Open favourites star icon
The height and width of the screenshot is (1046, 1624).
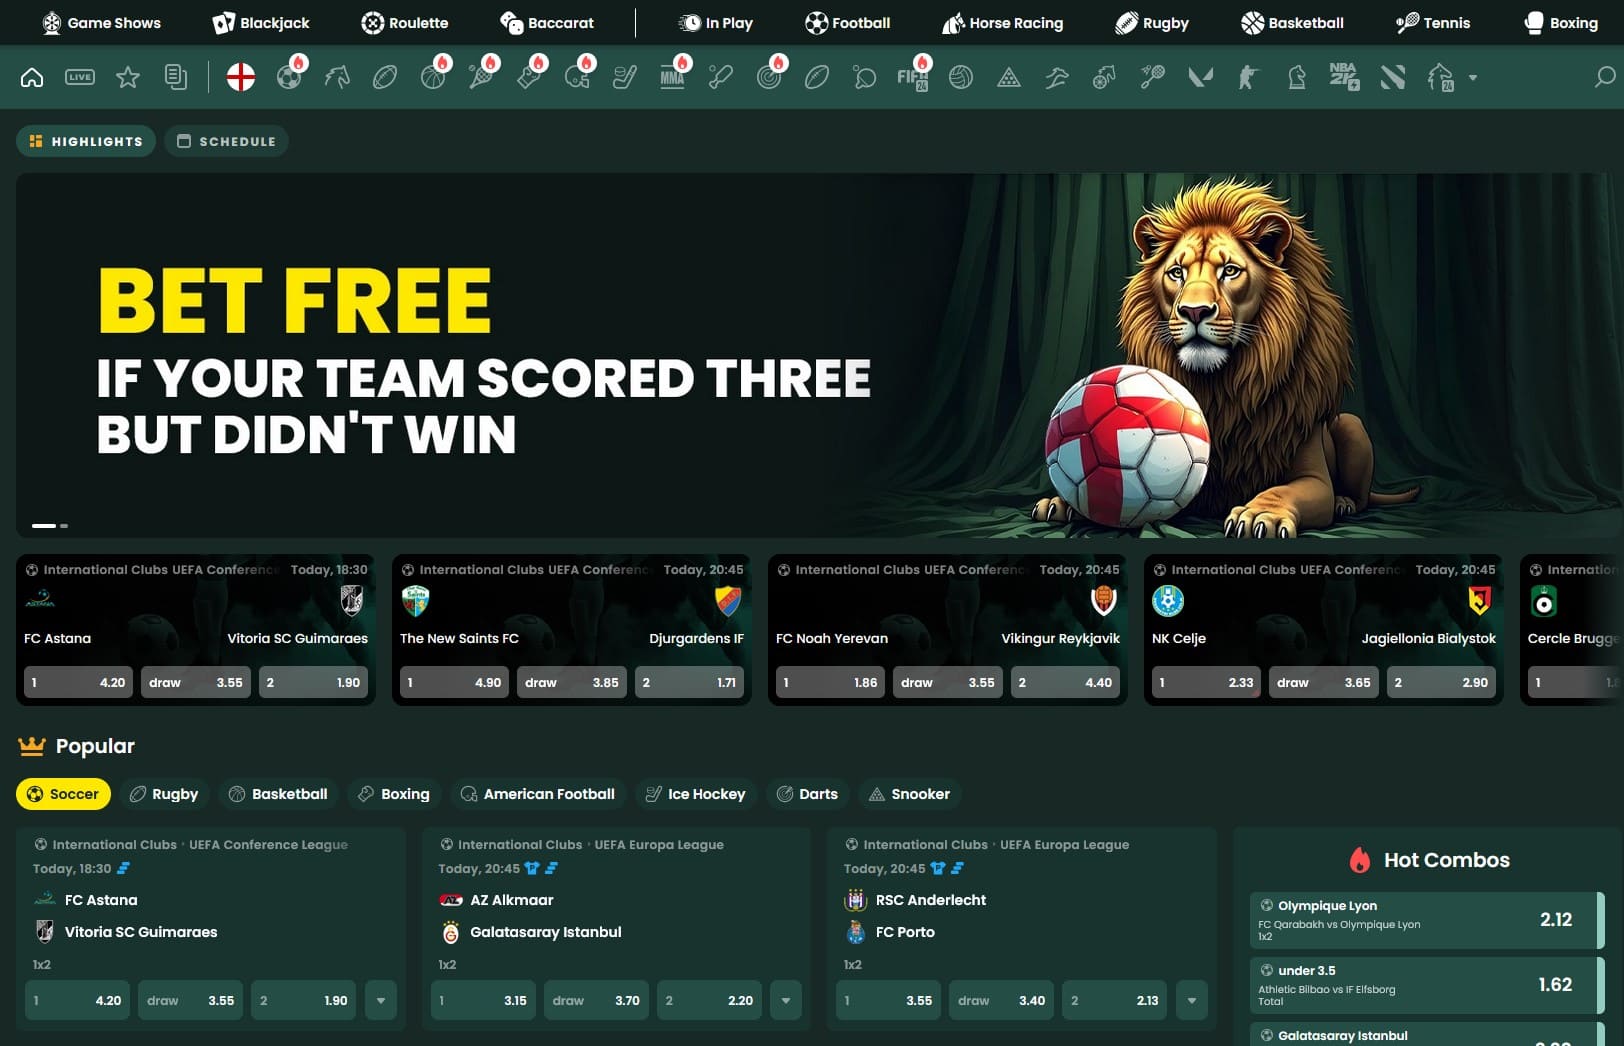point(128,77)
